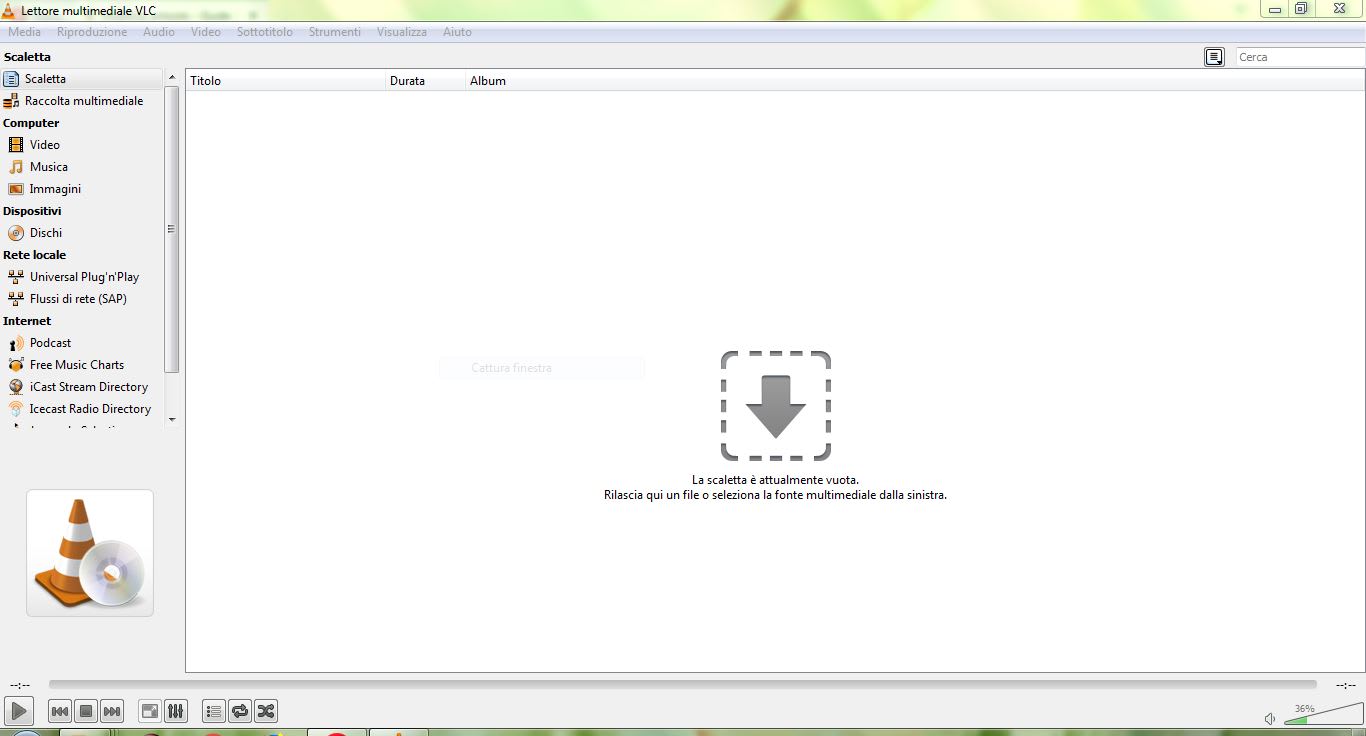Image resolution: width=1366 pixels, height=736 pixels.
Task: Restore down the VLC window
Action: [1301, 9]
